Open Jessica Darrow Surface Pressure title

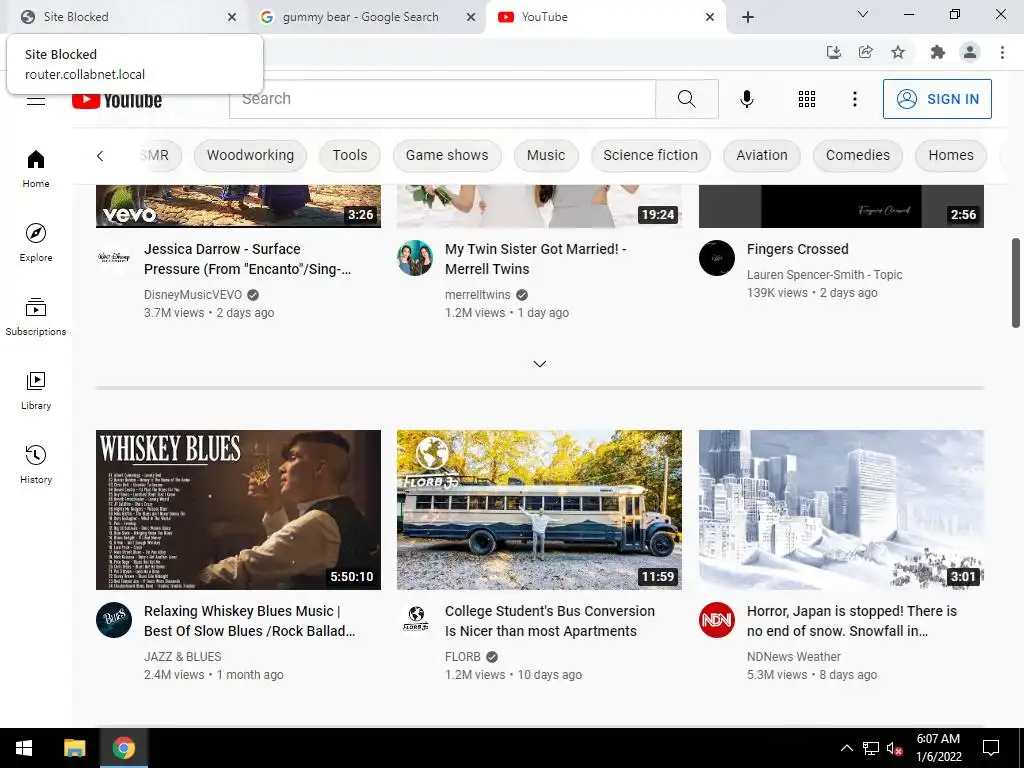248,259
